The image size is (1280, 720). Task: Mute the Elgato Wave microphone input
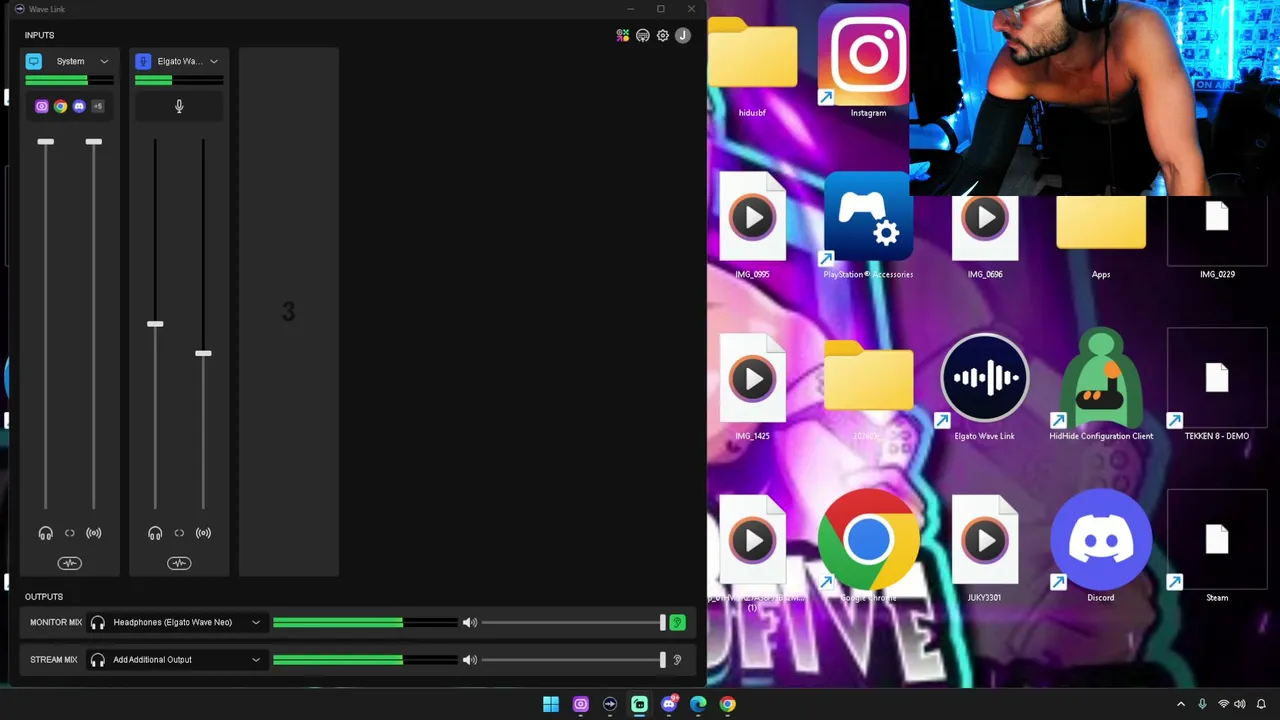[179, 106]
